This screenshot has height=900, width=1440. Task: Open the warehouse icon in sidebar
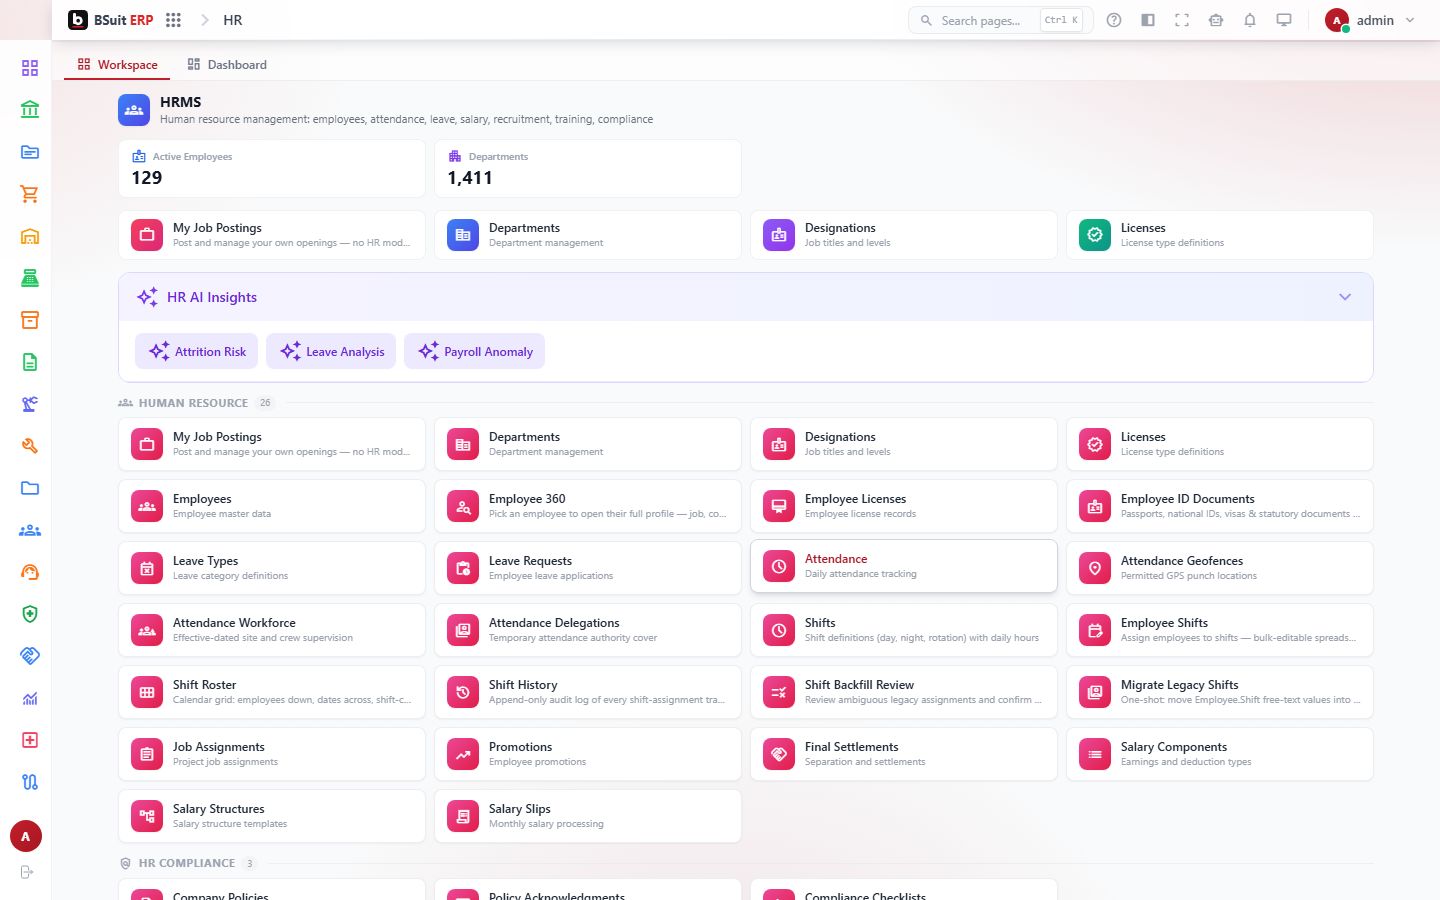(x=30, y=236)
